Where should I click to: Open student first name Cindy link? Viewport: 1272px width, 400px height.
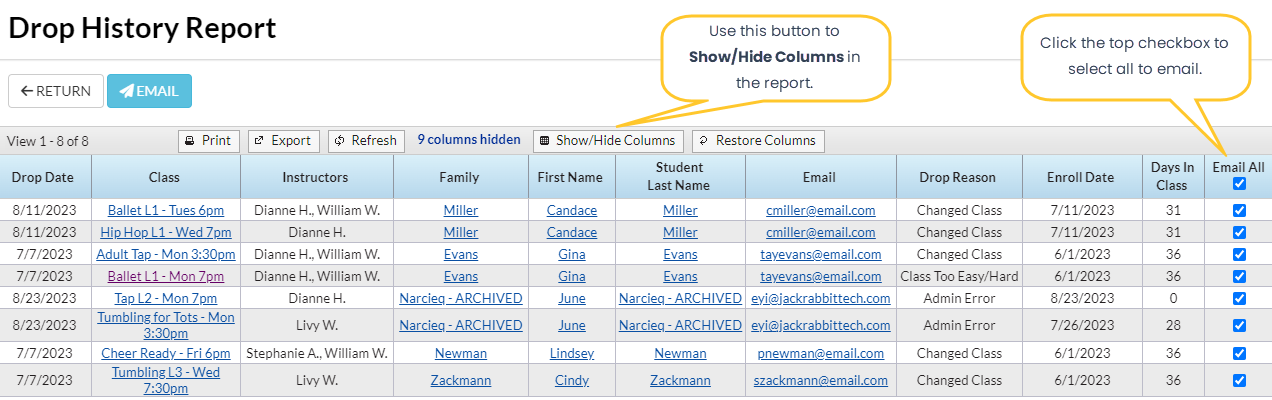pos(572,380)
